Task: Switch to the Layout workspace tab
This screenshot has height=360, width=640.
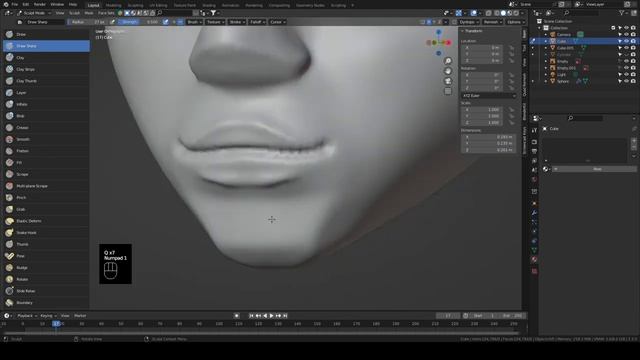Action: click(x=93, y=5)
